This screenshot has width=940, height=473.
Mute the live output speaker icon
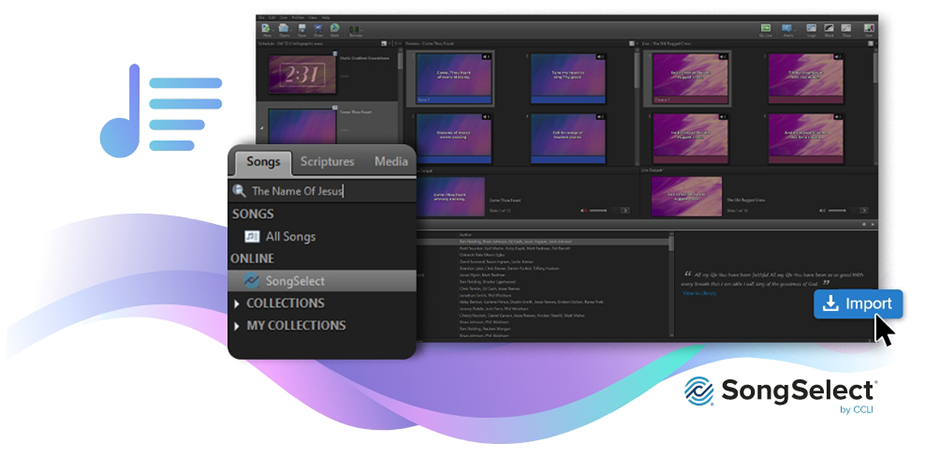pos(822,210)
